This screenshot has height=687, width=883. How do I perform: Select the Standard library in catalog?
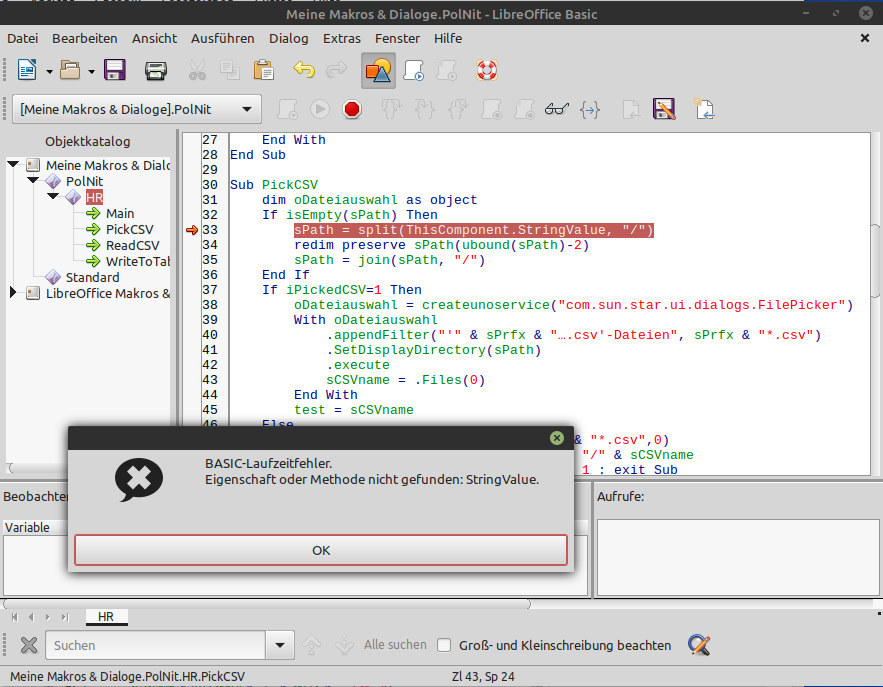pyautogui.click(x=92, y=277)
